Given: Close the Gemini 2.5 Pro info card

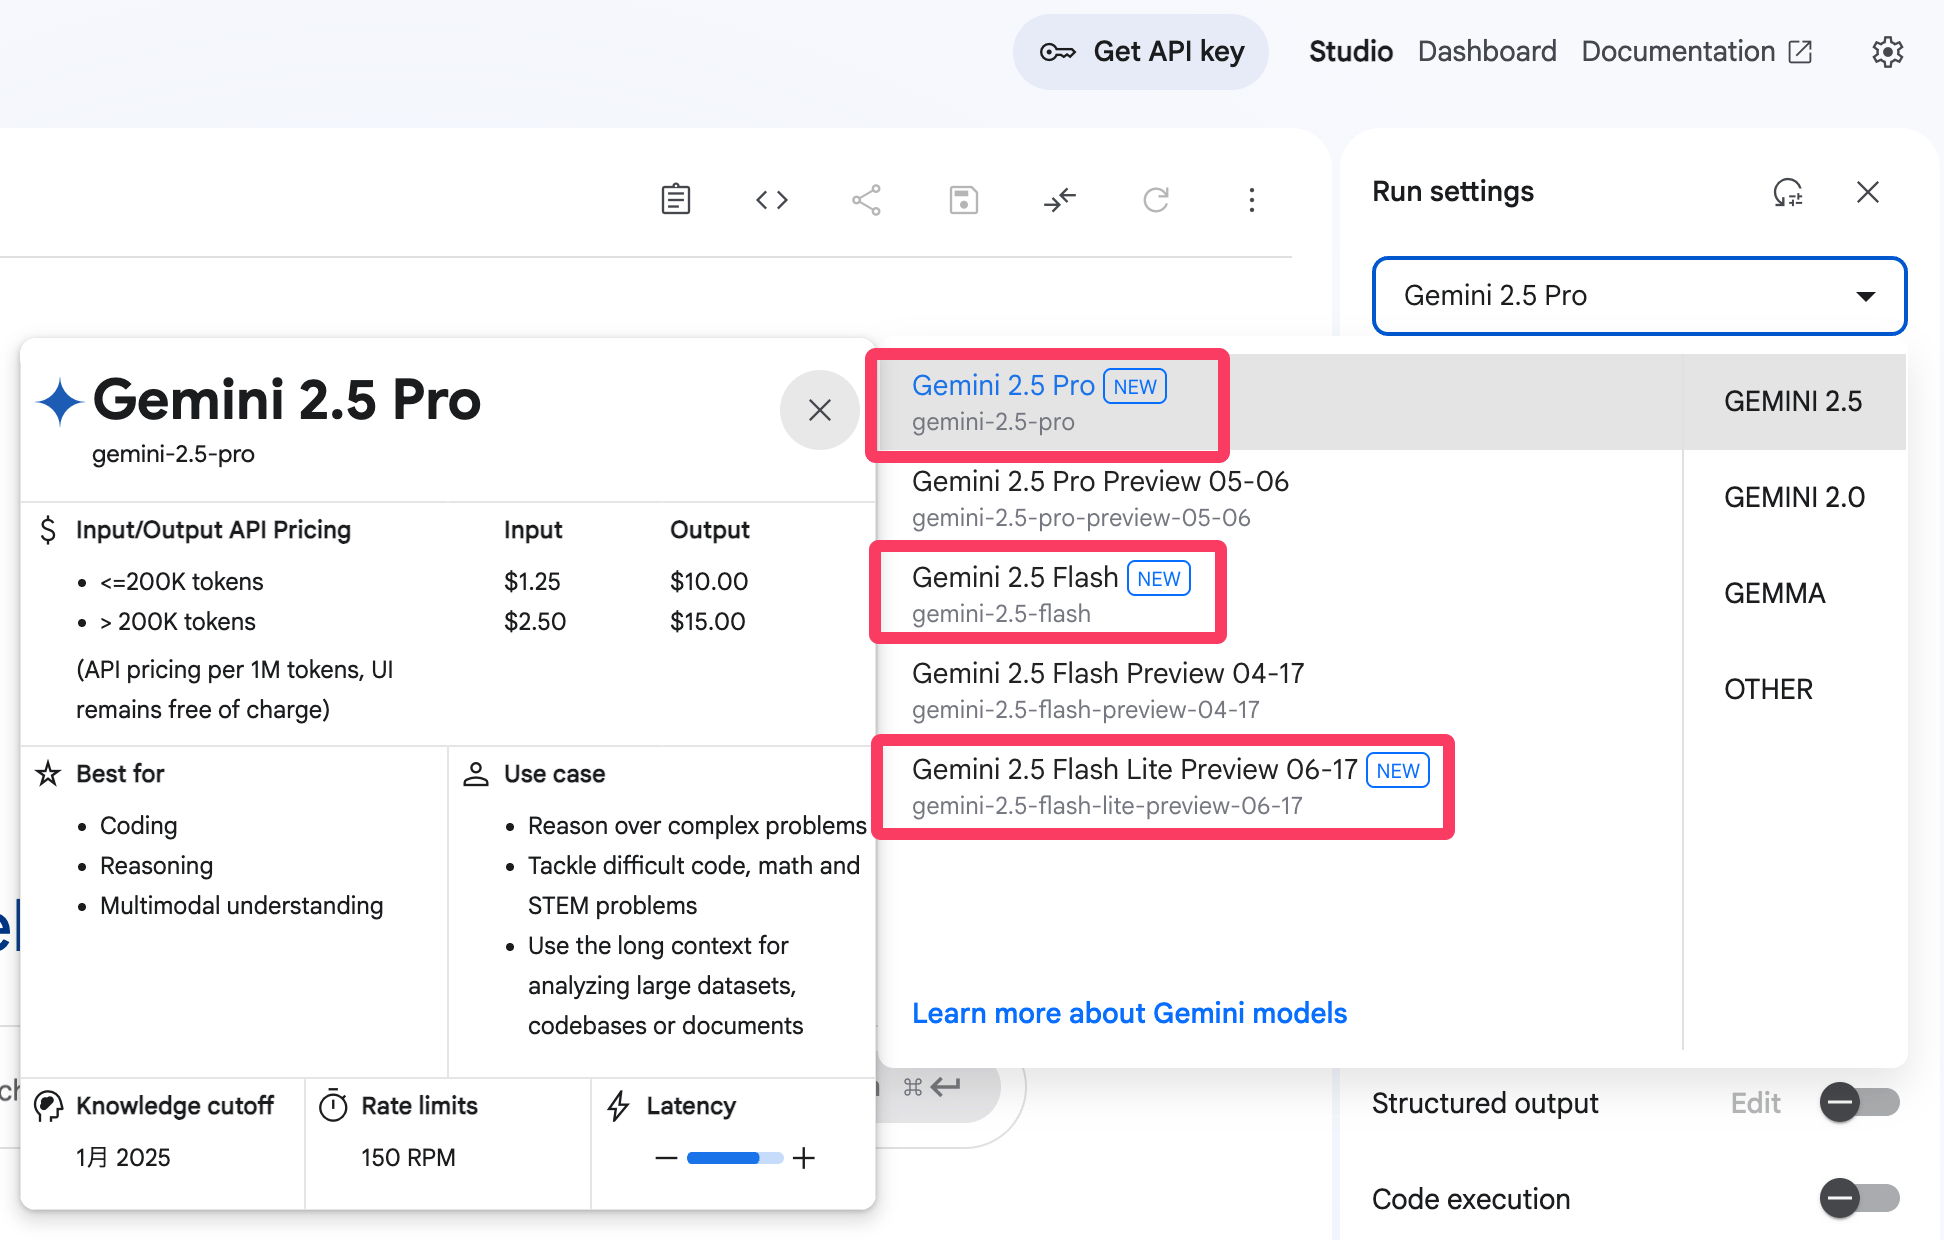Looking at the screenshot, I should pos(819,410).
